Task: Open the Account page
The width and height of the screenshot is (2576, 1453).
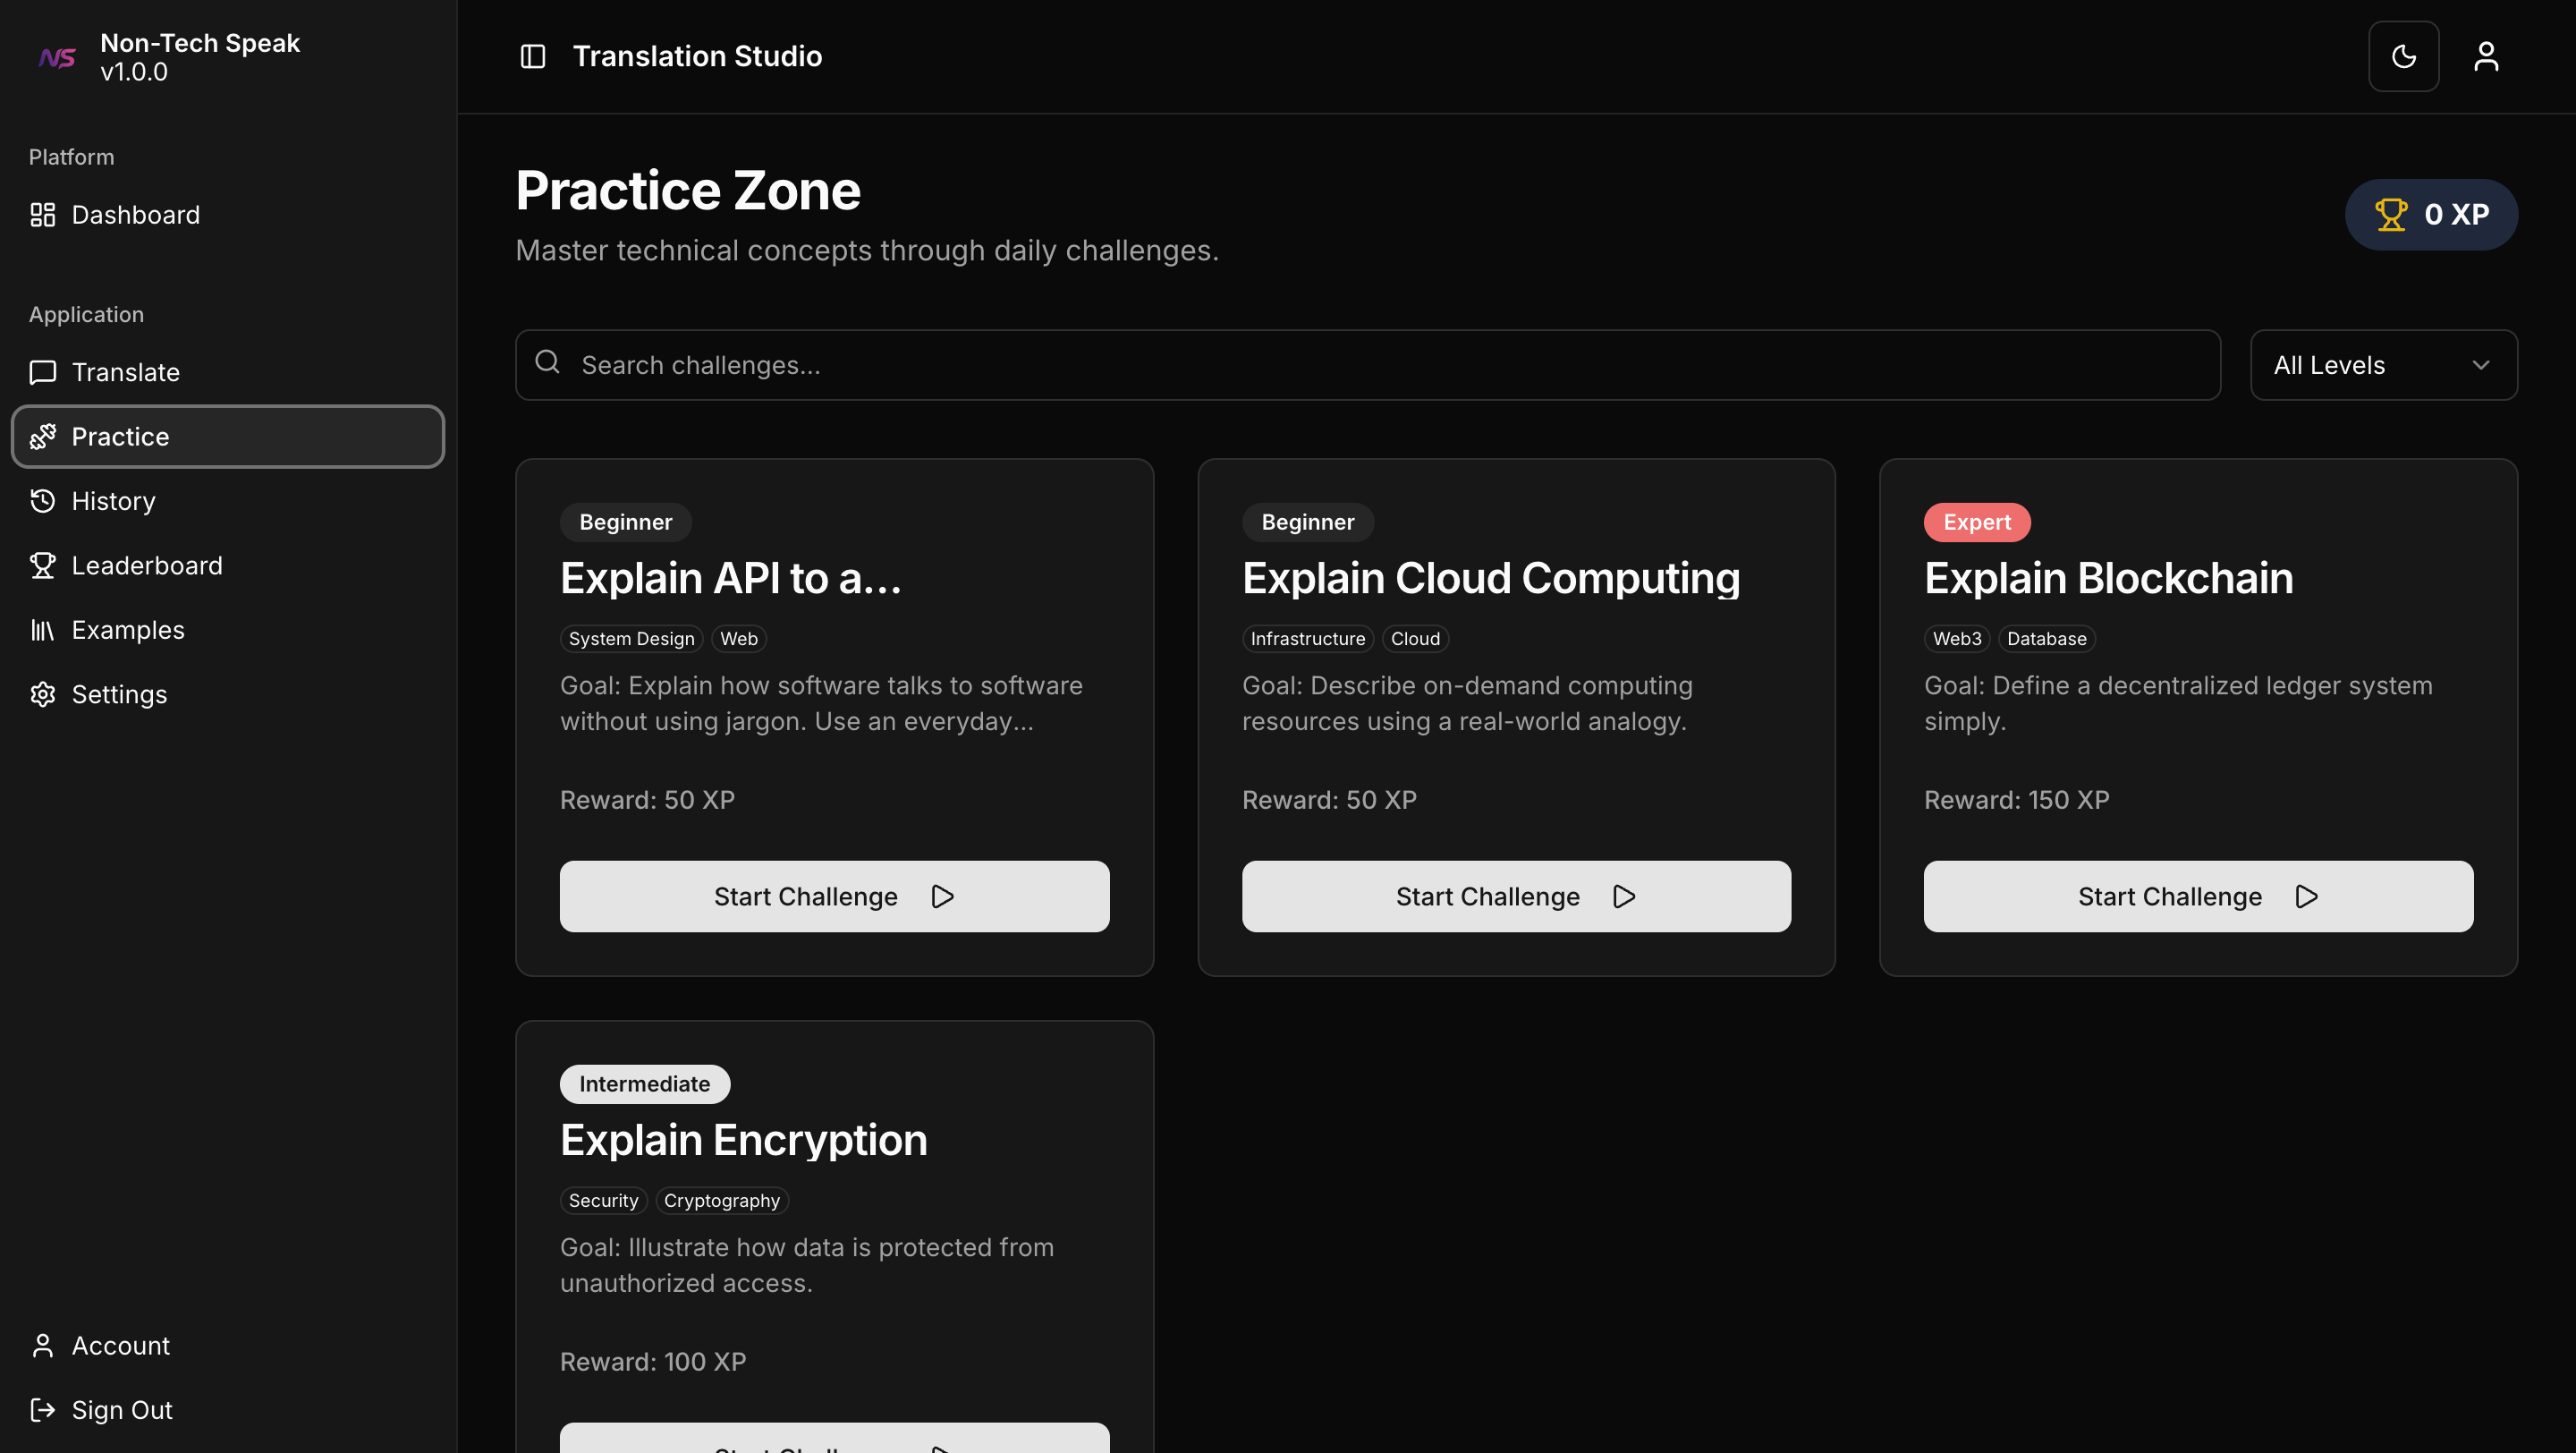Action: coord(120,1345)
